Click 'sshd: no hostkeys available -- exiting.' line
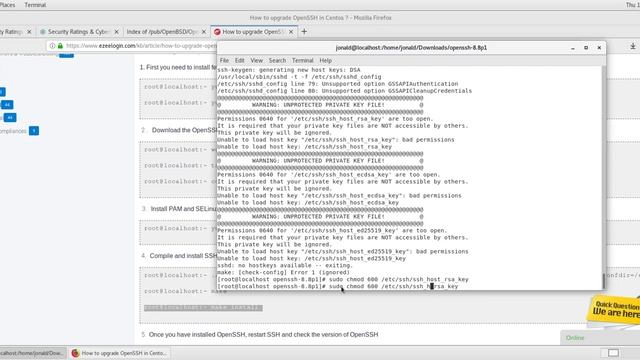The image size is (640, 360). (x=285, y=265)
